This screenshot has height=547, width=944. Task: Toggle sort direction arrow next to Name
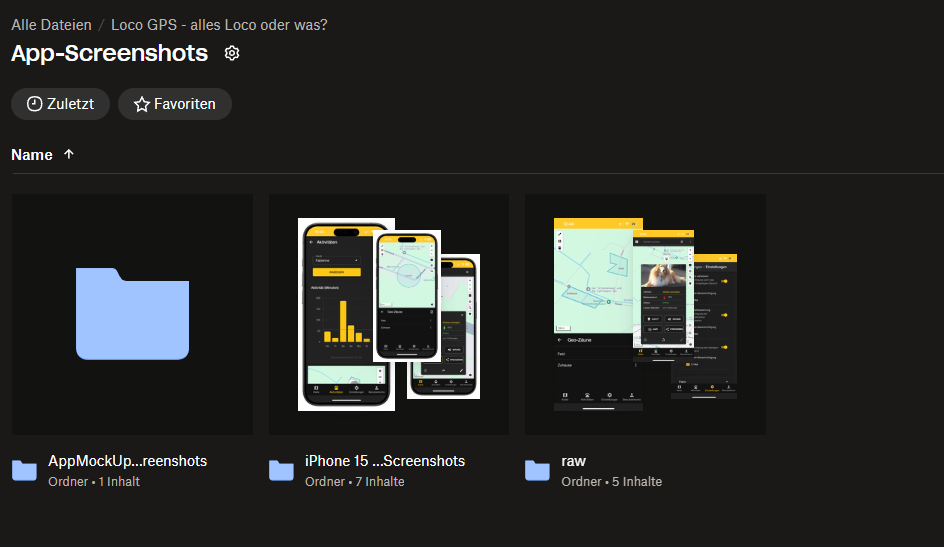[x=69, y=154]
